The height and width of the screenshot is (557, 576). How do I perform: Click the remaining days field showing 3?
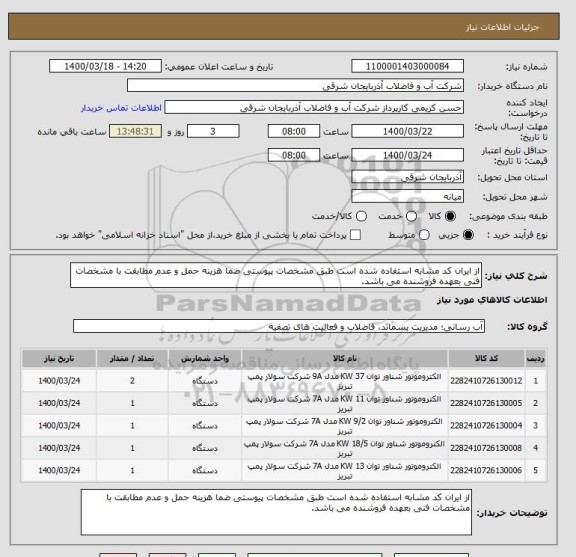(x=213, y=131)
